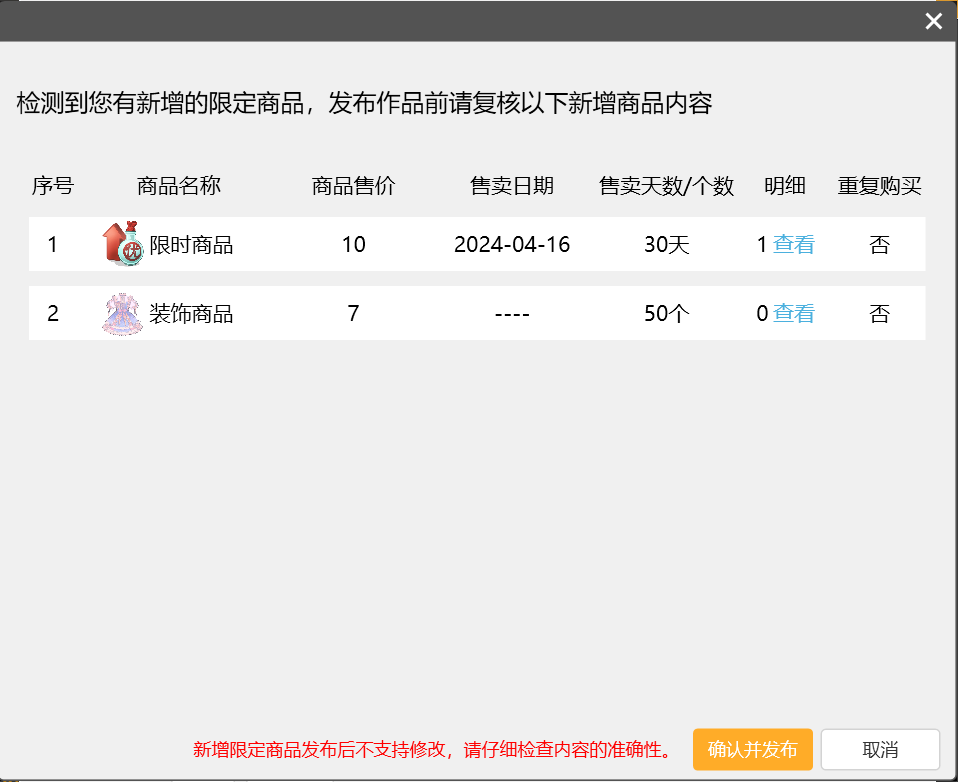Viewport: 958px width, 782px height.
Task: Open 查看 details for 装饰商品
Action: point(793,314)
